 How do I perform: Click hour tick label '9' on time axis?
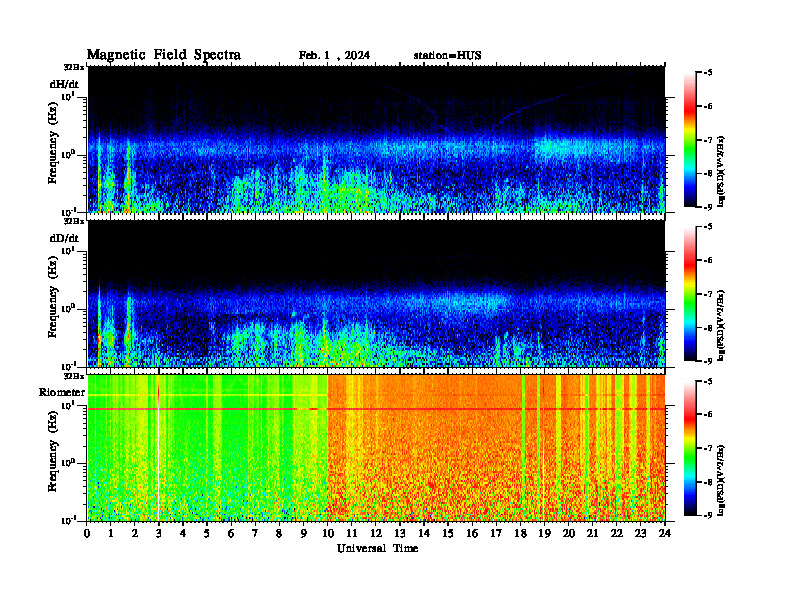click(x=303, y=533)
